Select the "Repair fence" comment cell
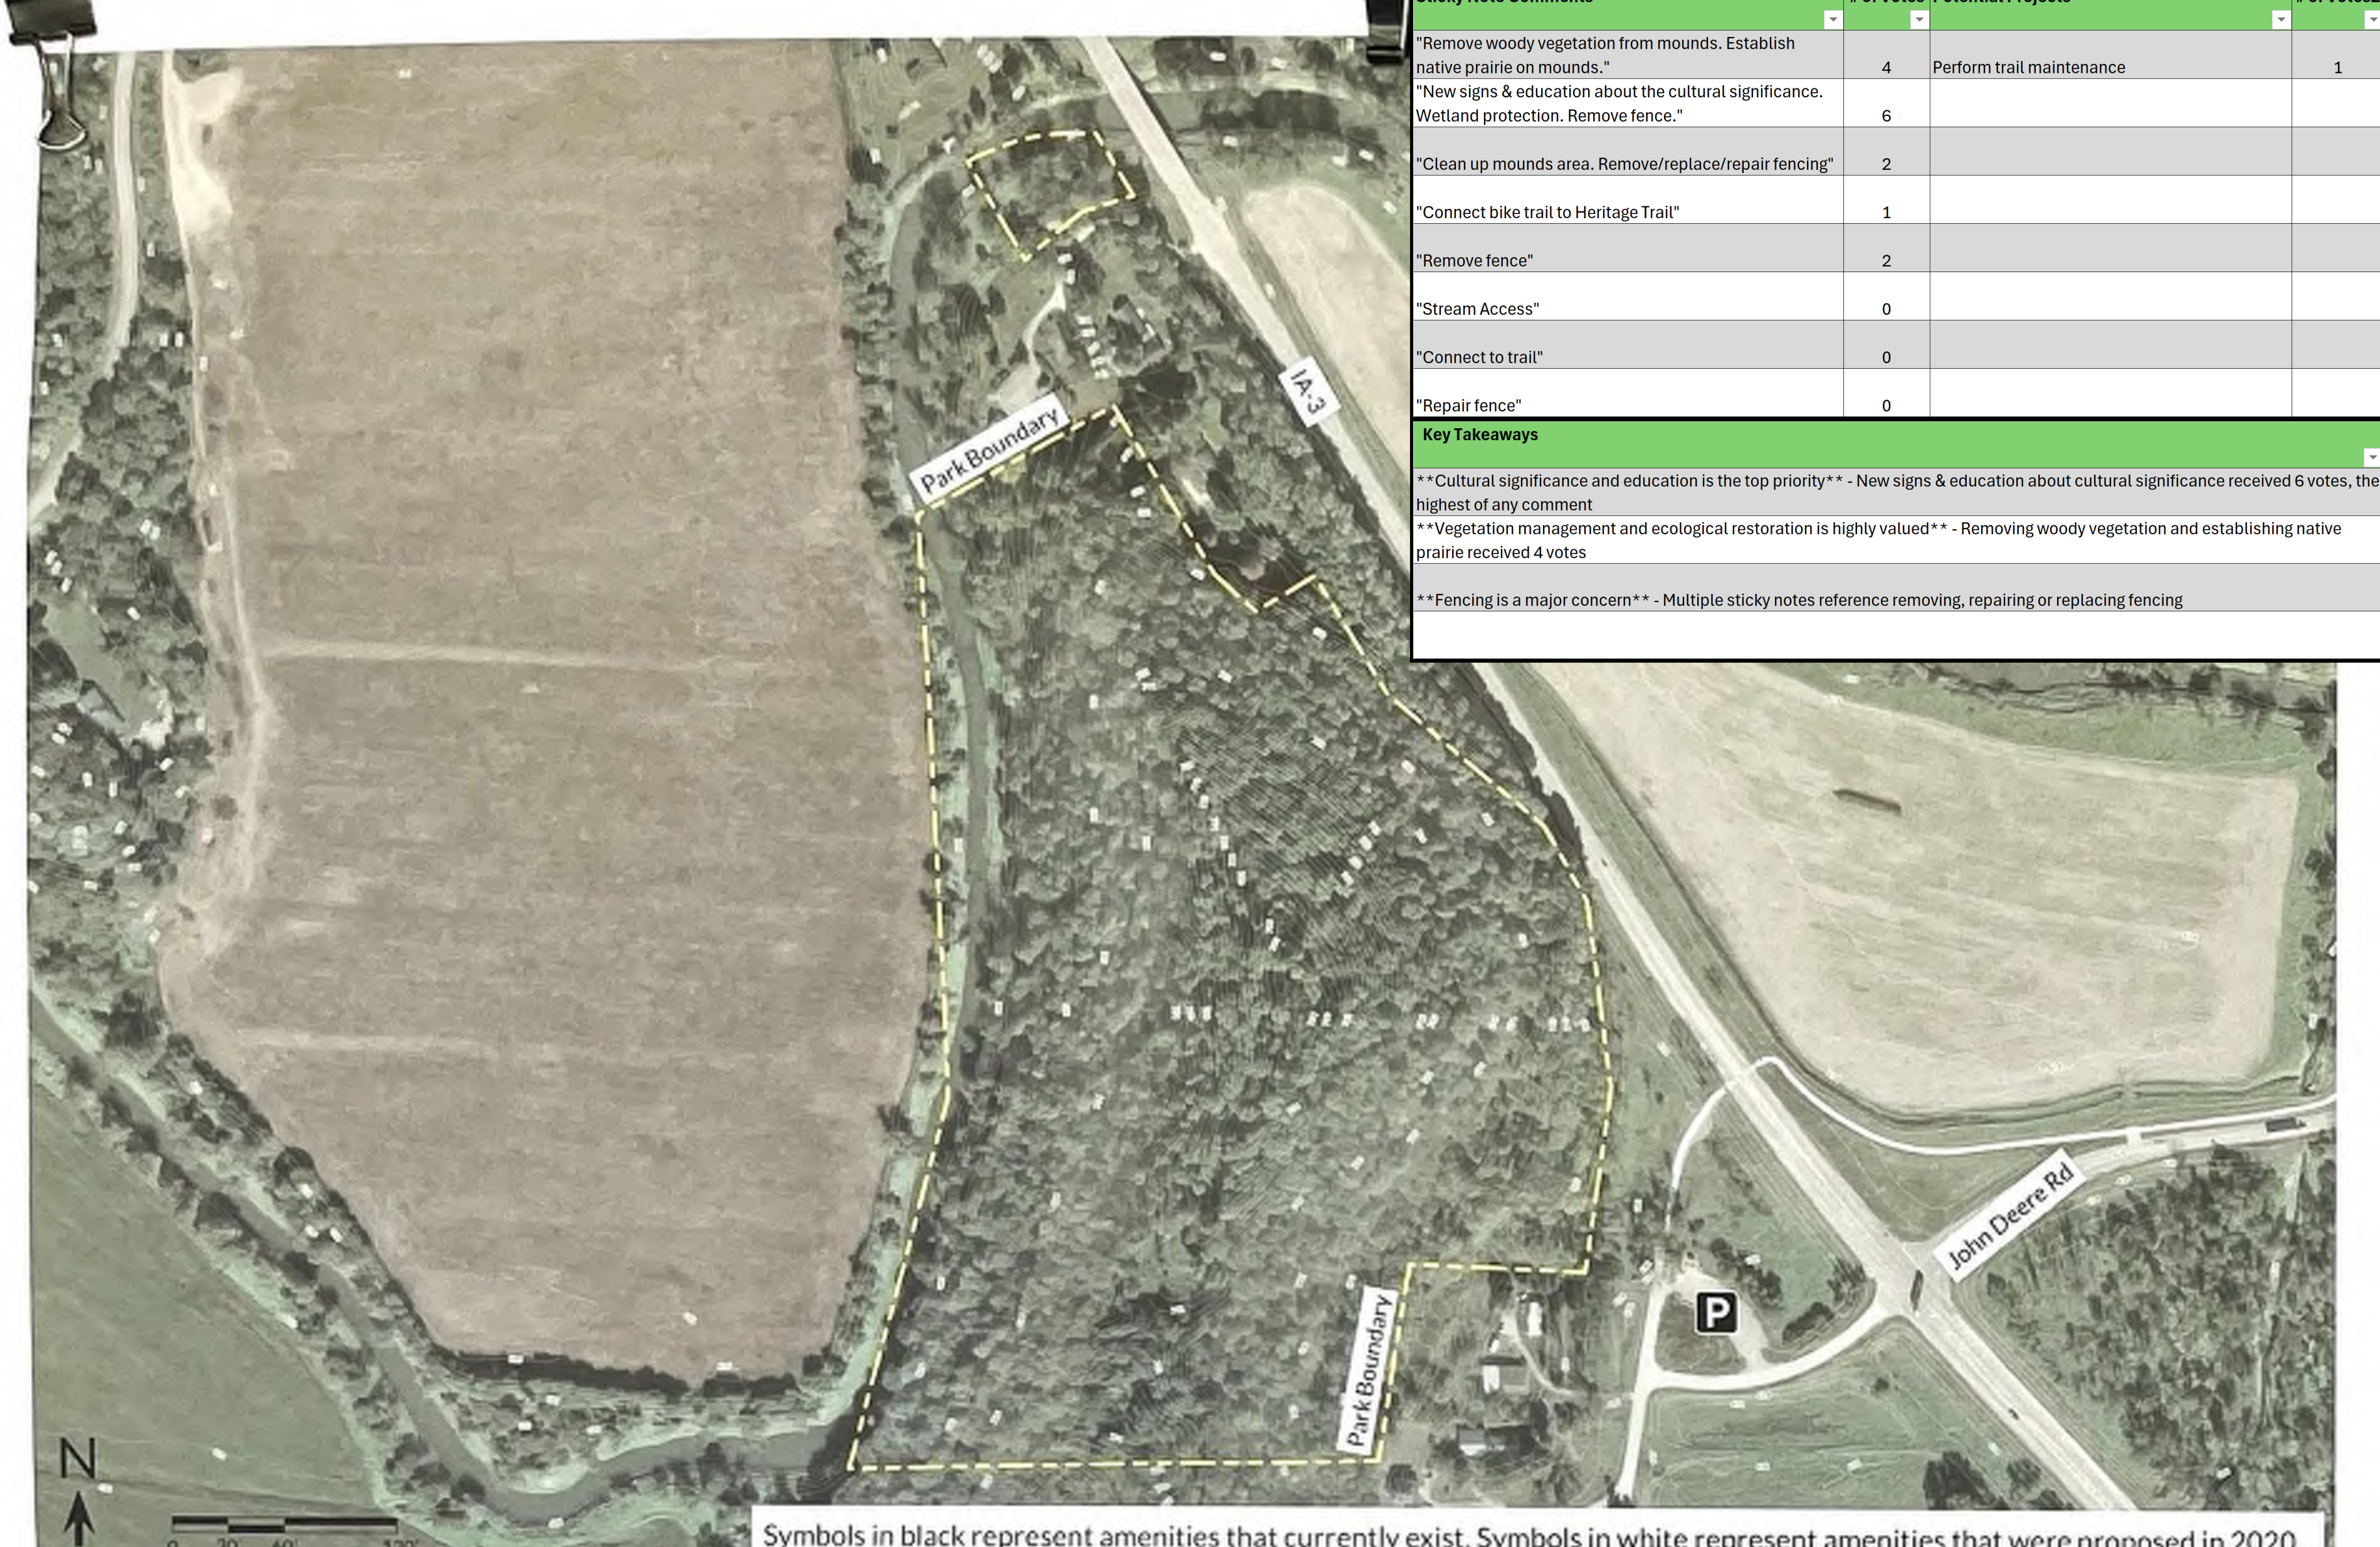The height and width of the screenshot is (1547, 2380). (1628, 393)
